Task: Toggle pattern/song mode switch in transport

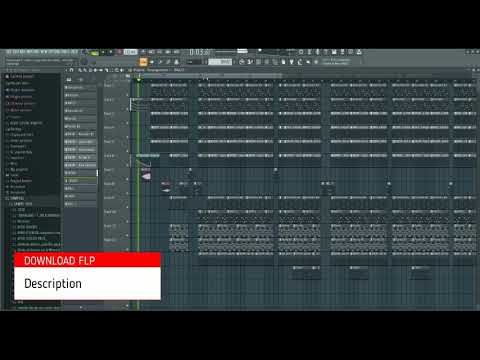Action: click(x=95, y=53)
